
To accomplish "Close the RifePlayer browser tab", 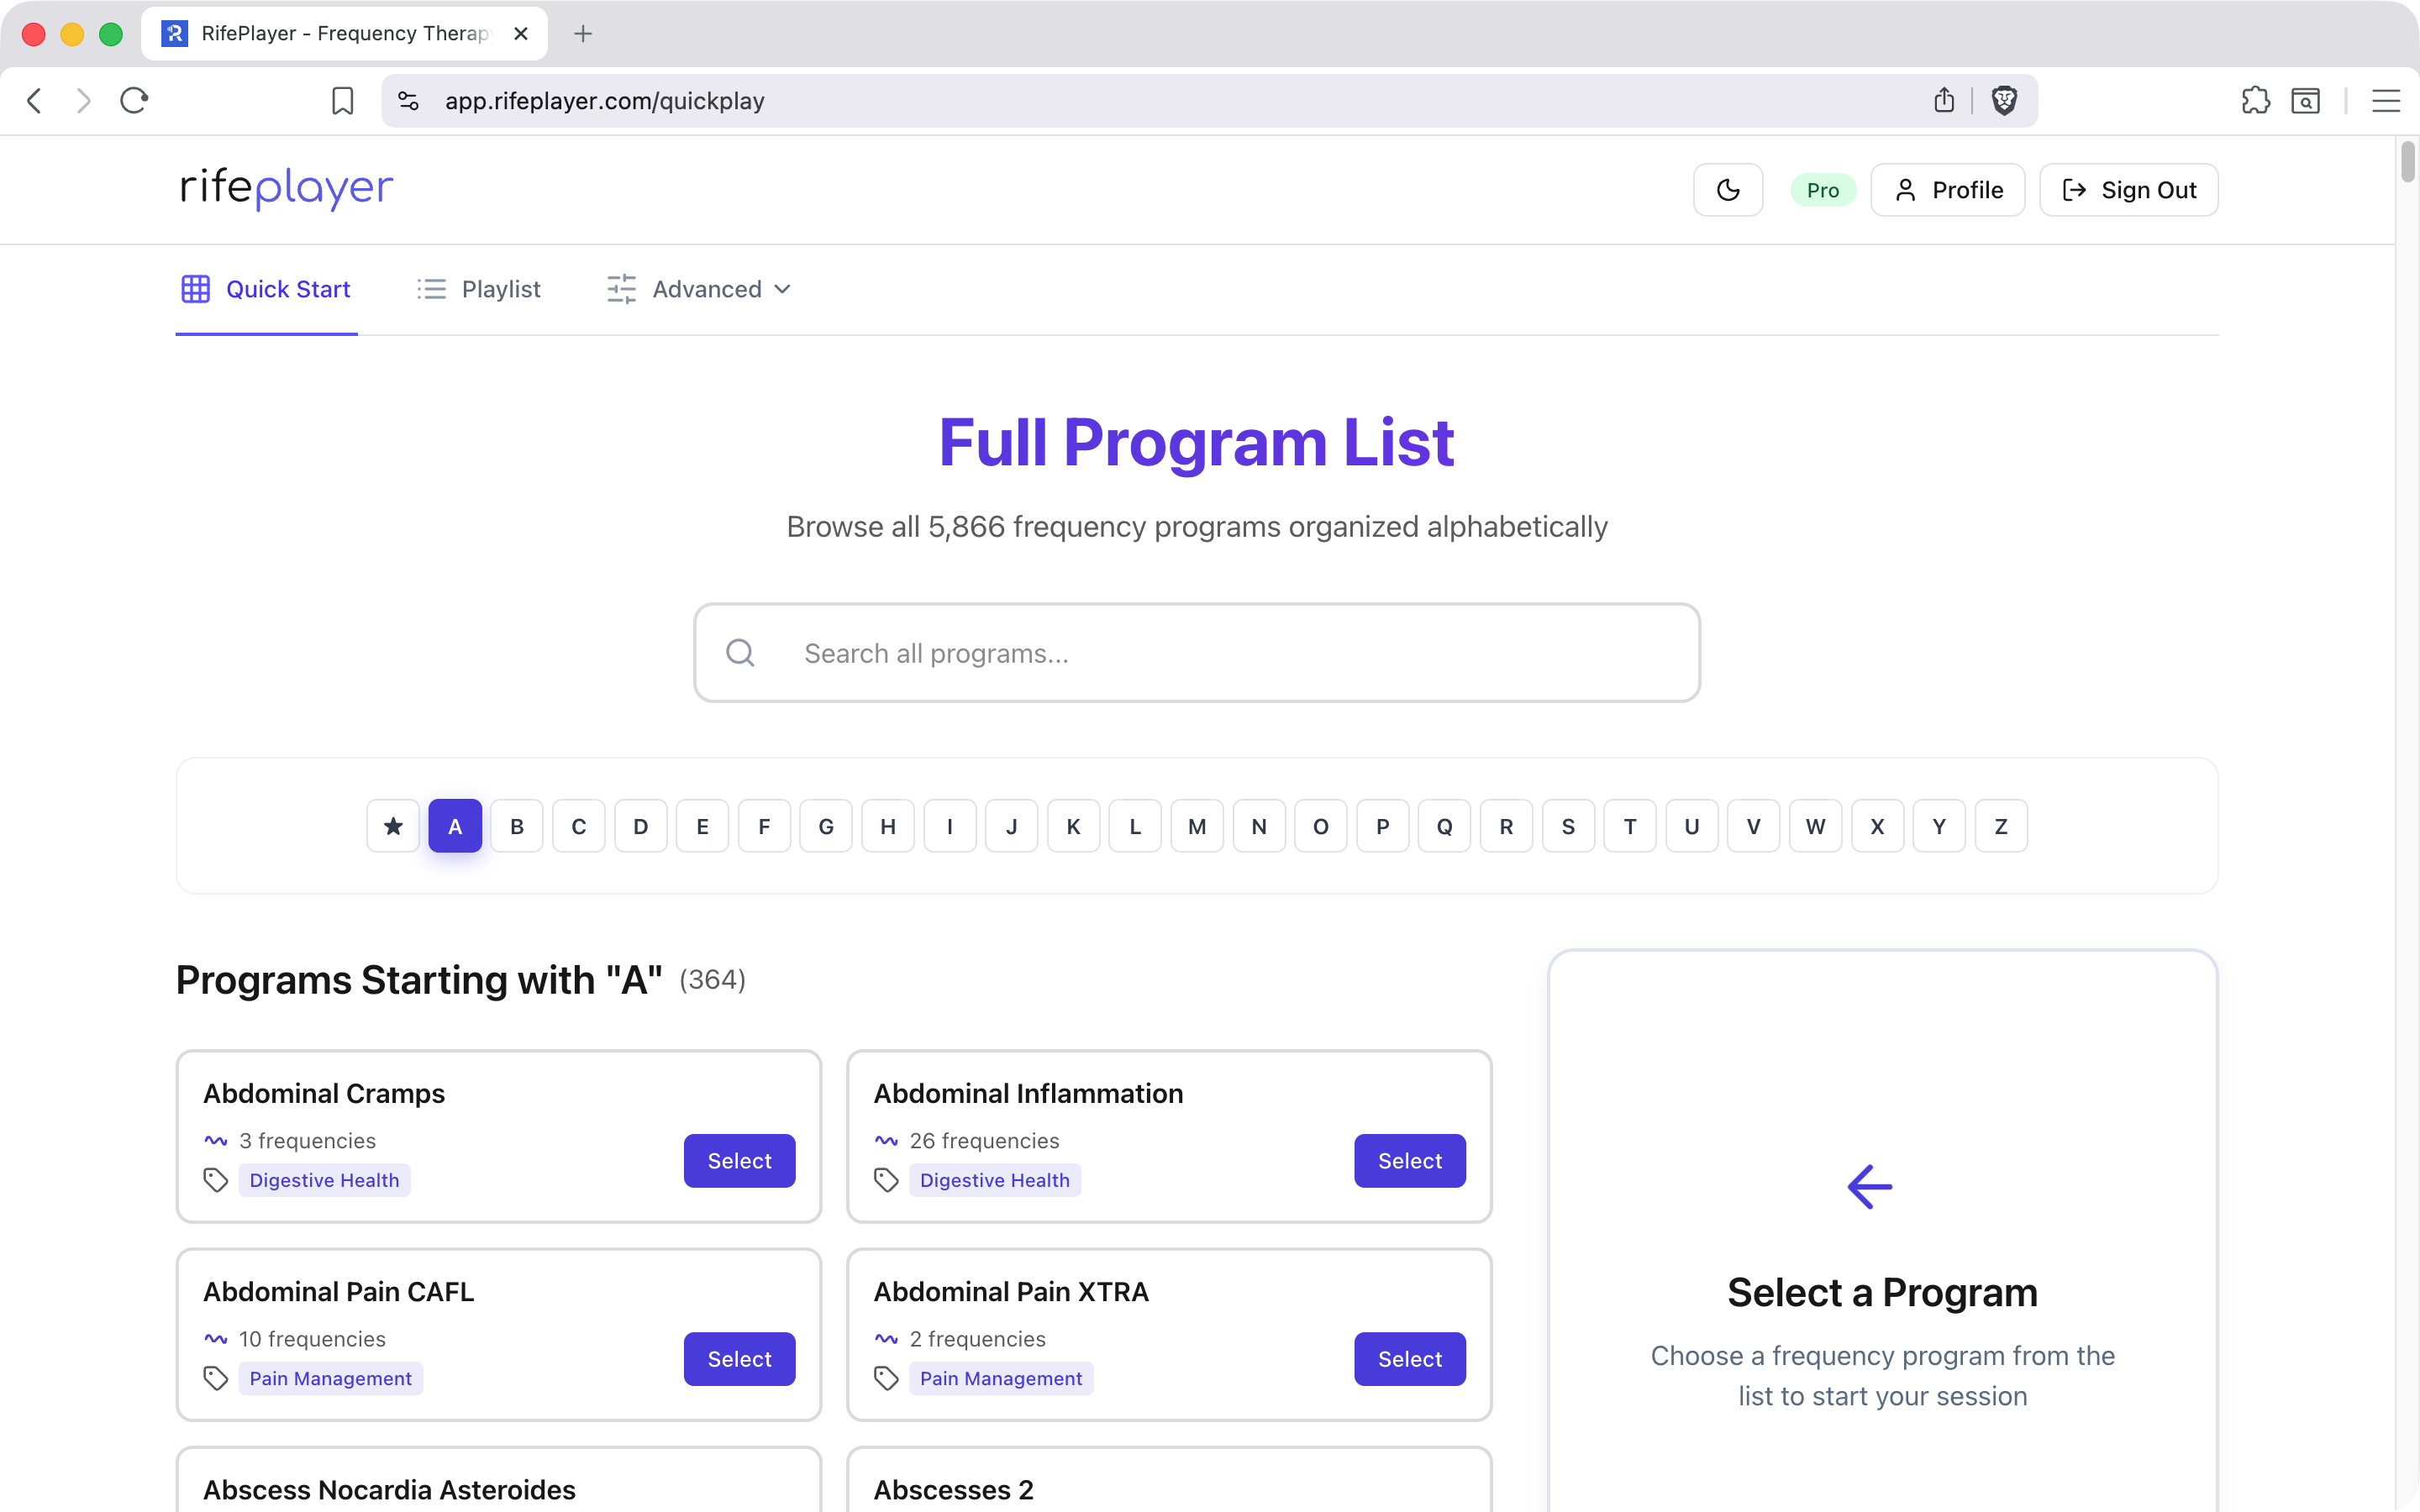I will click(520, 34).
